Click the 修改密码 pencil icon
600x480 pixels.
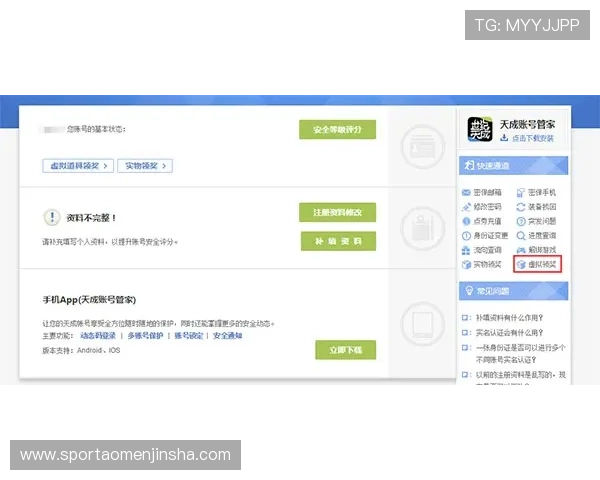coord(466,207)
